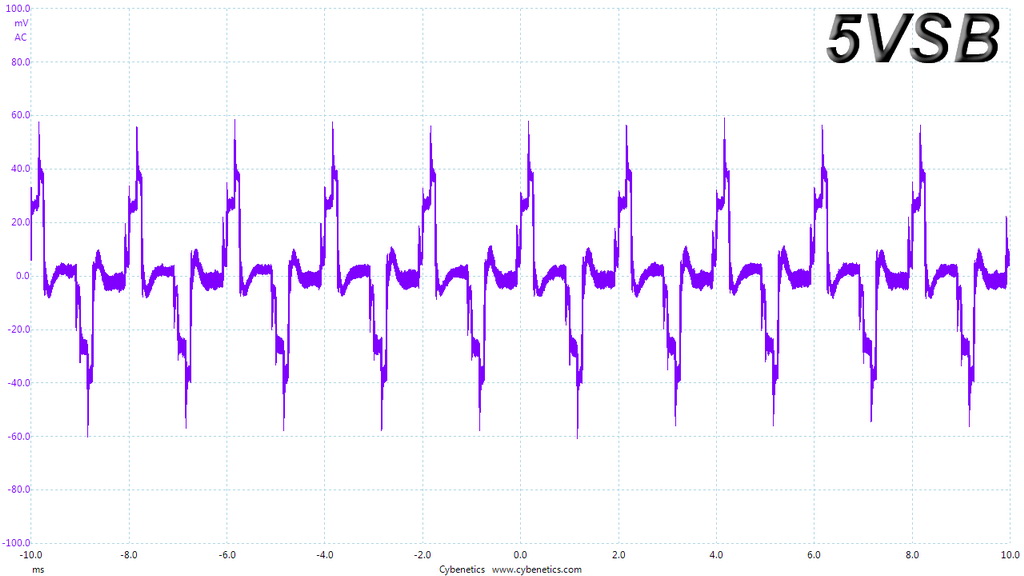Click the 6.0 X-axis value
The height and width of the screenshot is (576, 1024).
tap(814, 555)
